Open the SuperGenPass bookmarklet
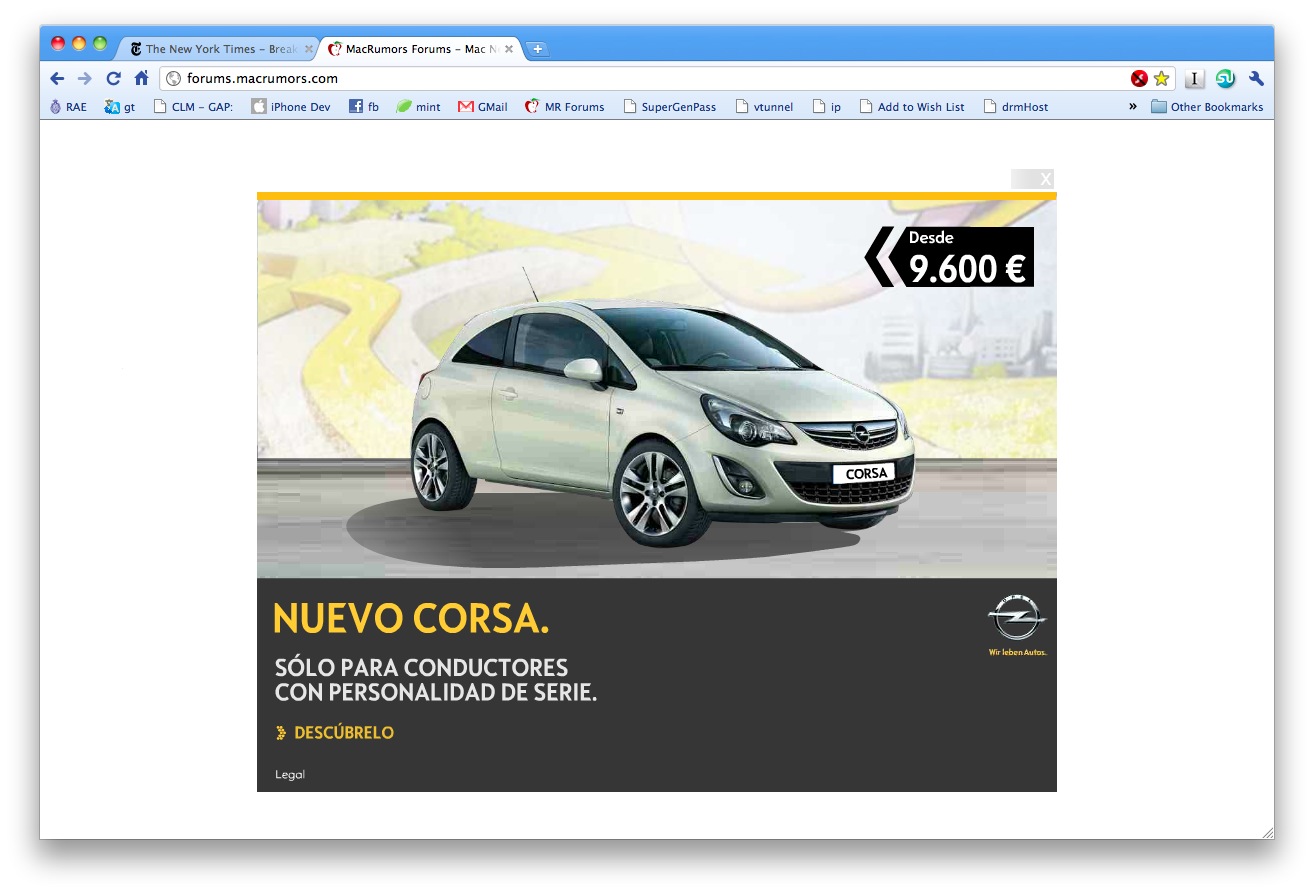 670,107
